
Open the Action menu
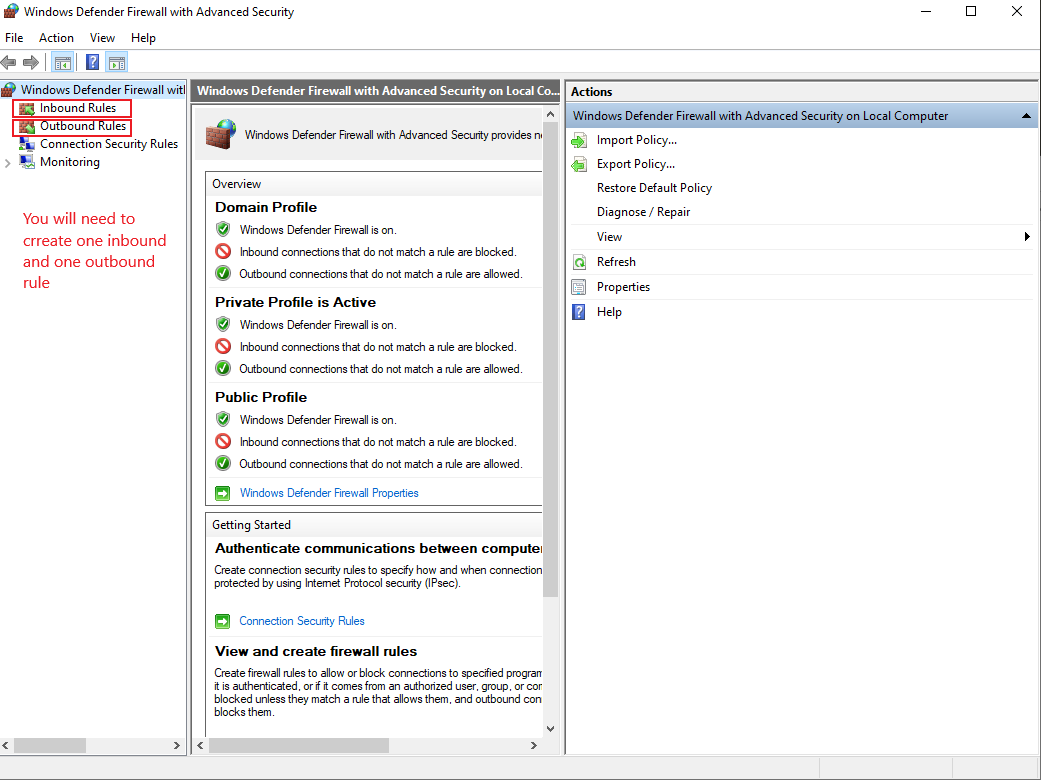[56, 38]
